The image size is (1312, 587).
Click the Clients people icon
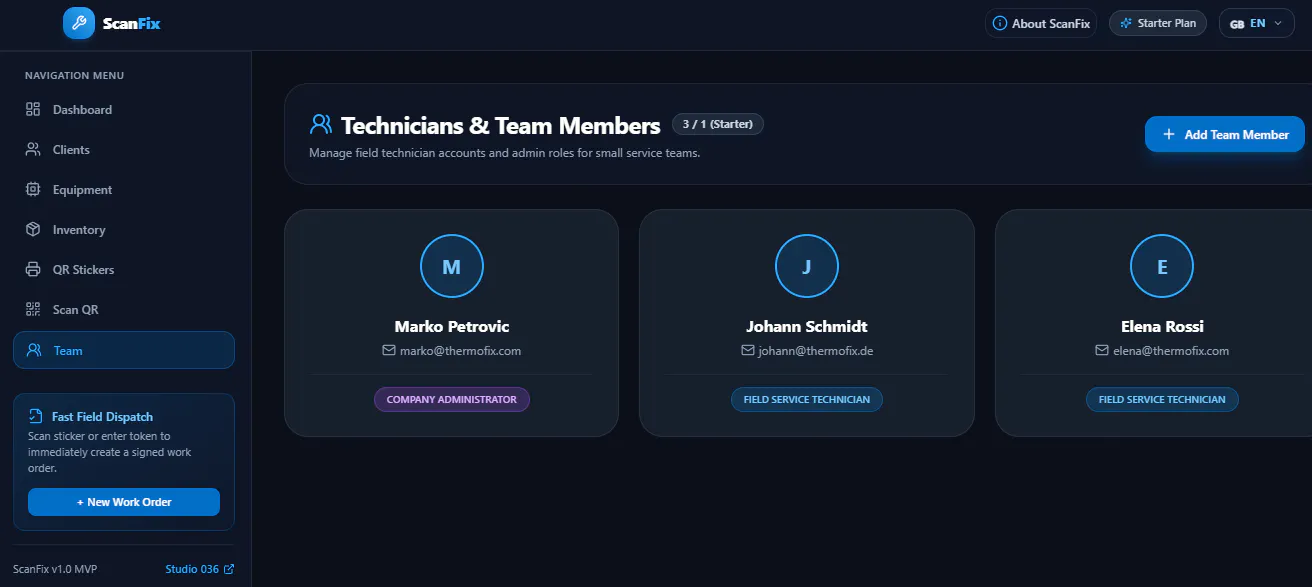33,149
